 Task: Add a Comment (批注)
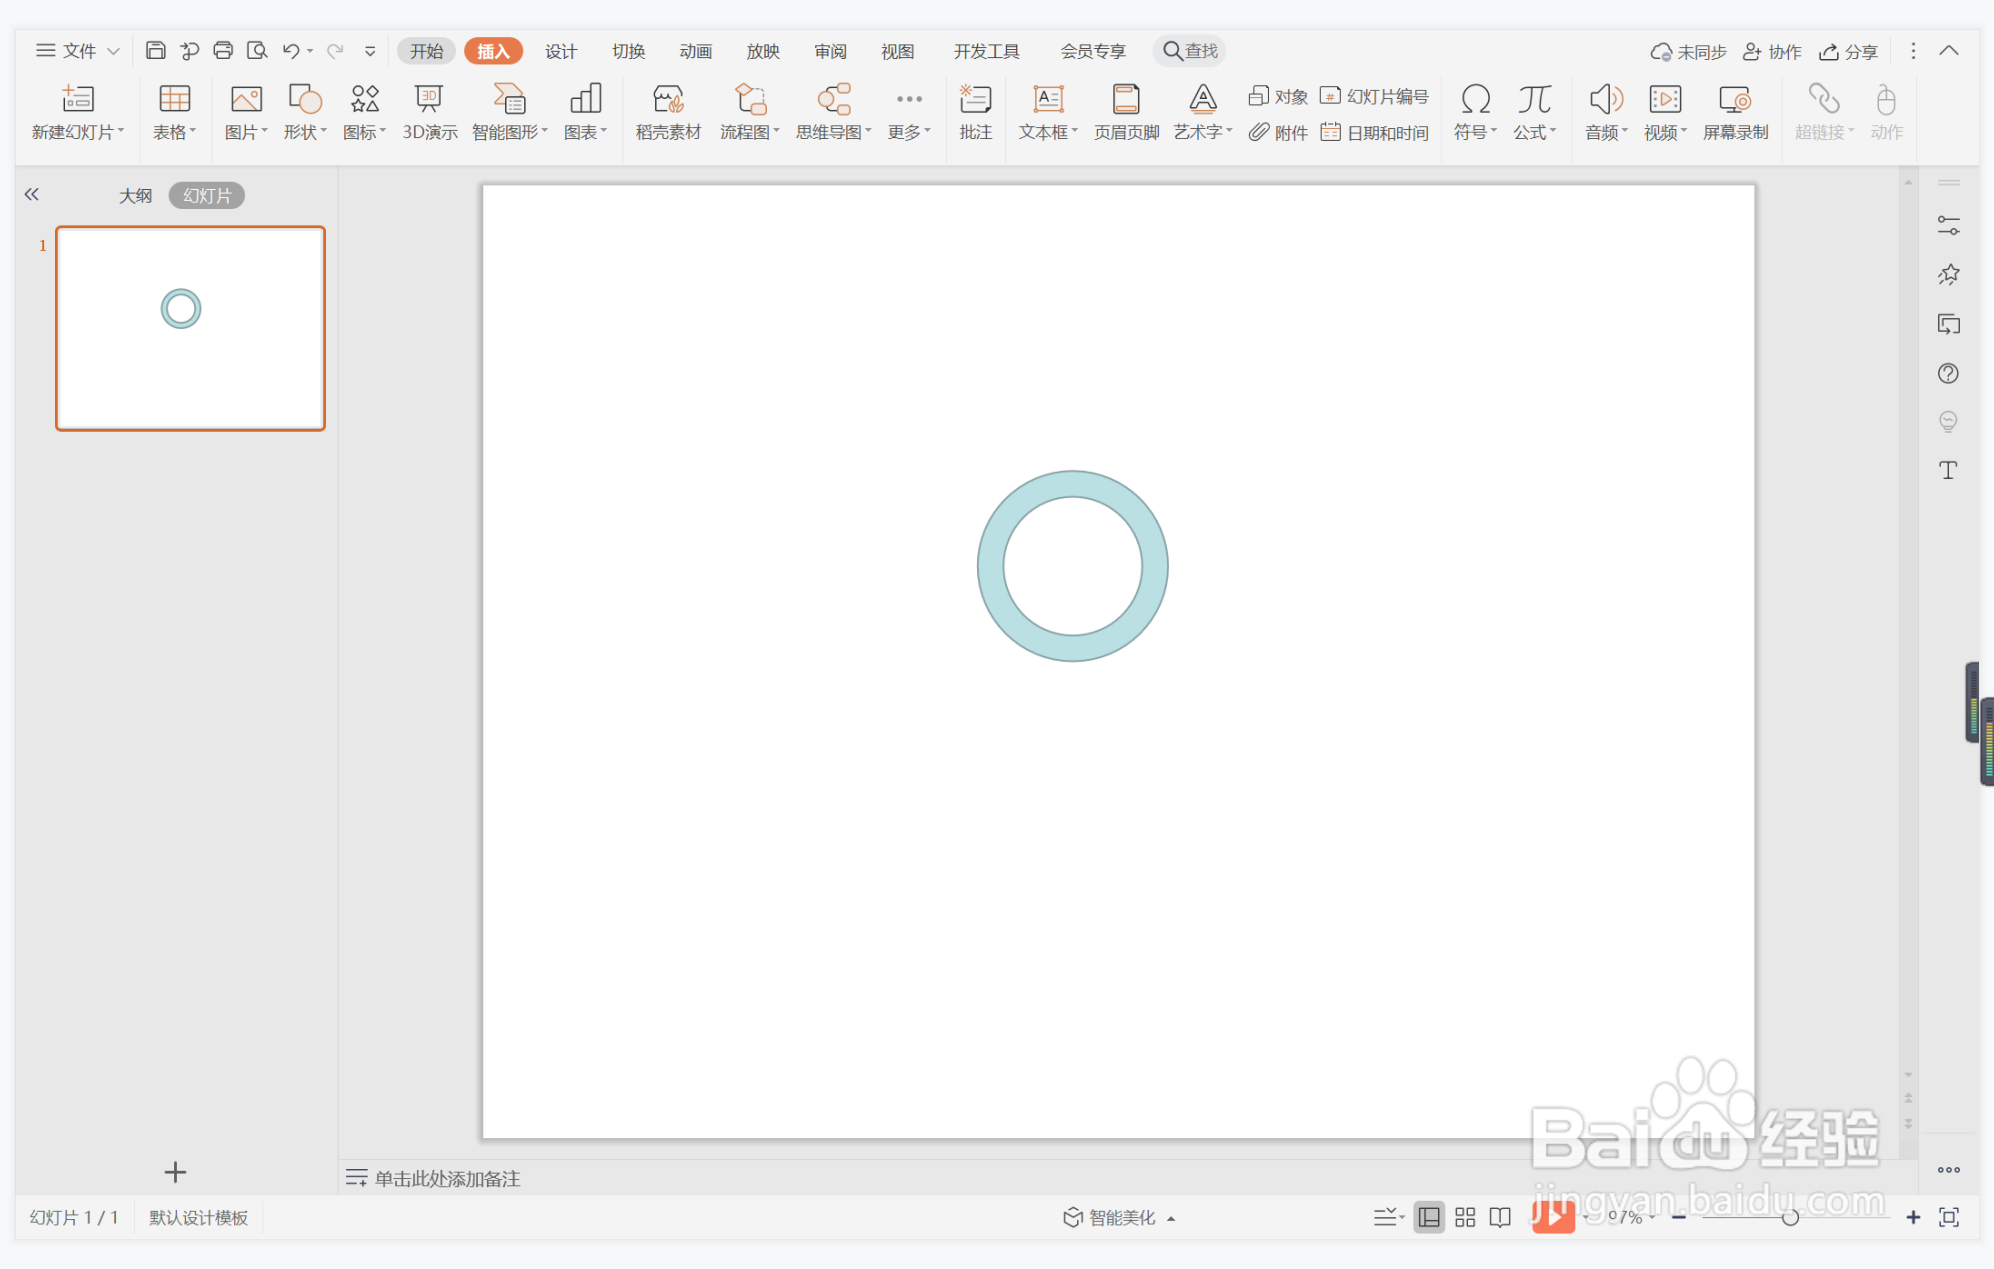point(975,111)
